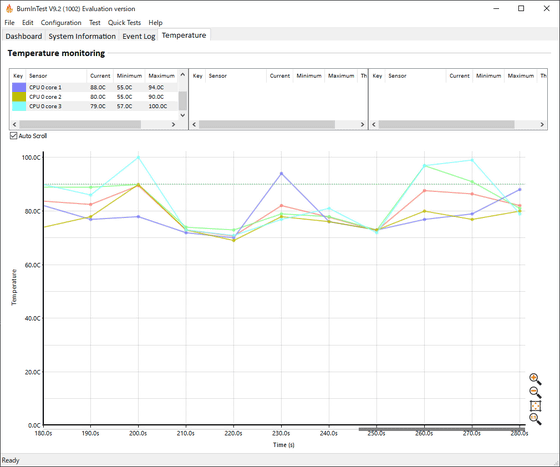Open the Test menu
The image size is (560, 467).
[x=95, y=22]
